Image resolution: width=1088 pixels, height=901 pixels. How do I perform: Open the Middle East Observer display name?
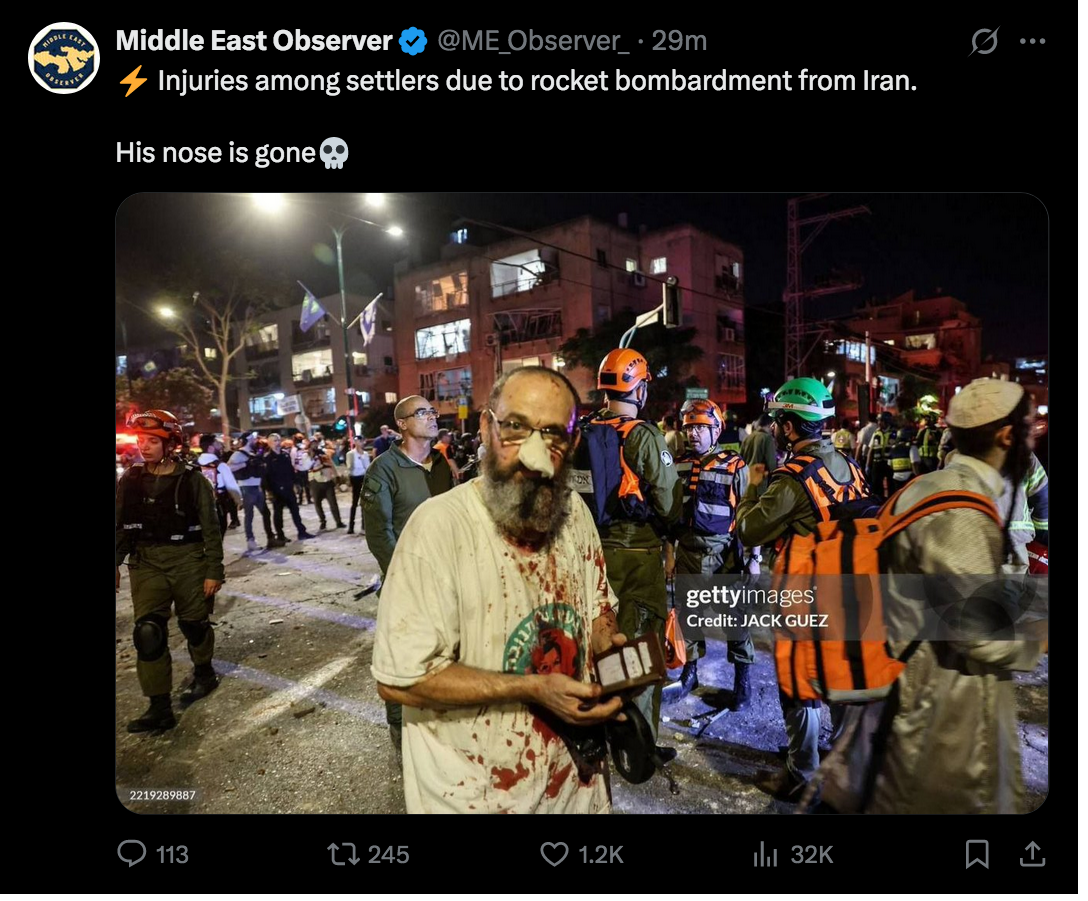point(254,41)
